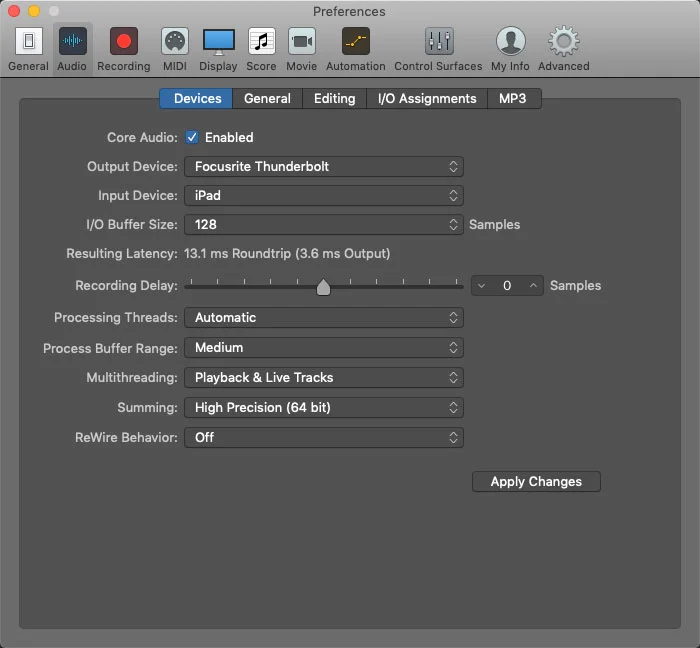This screenshot has height=648, width=700.
Task: Click the Recording Delay value field
Action: point(507,286)
